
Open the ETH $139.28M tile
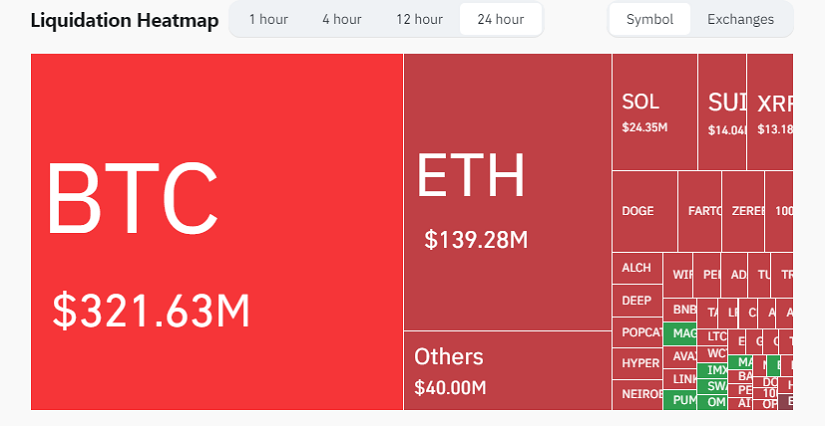click(x=507, y=191)
